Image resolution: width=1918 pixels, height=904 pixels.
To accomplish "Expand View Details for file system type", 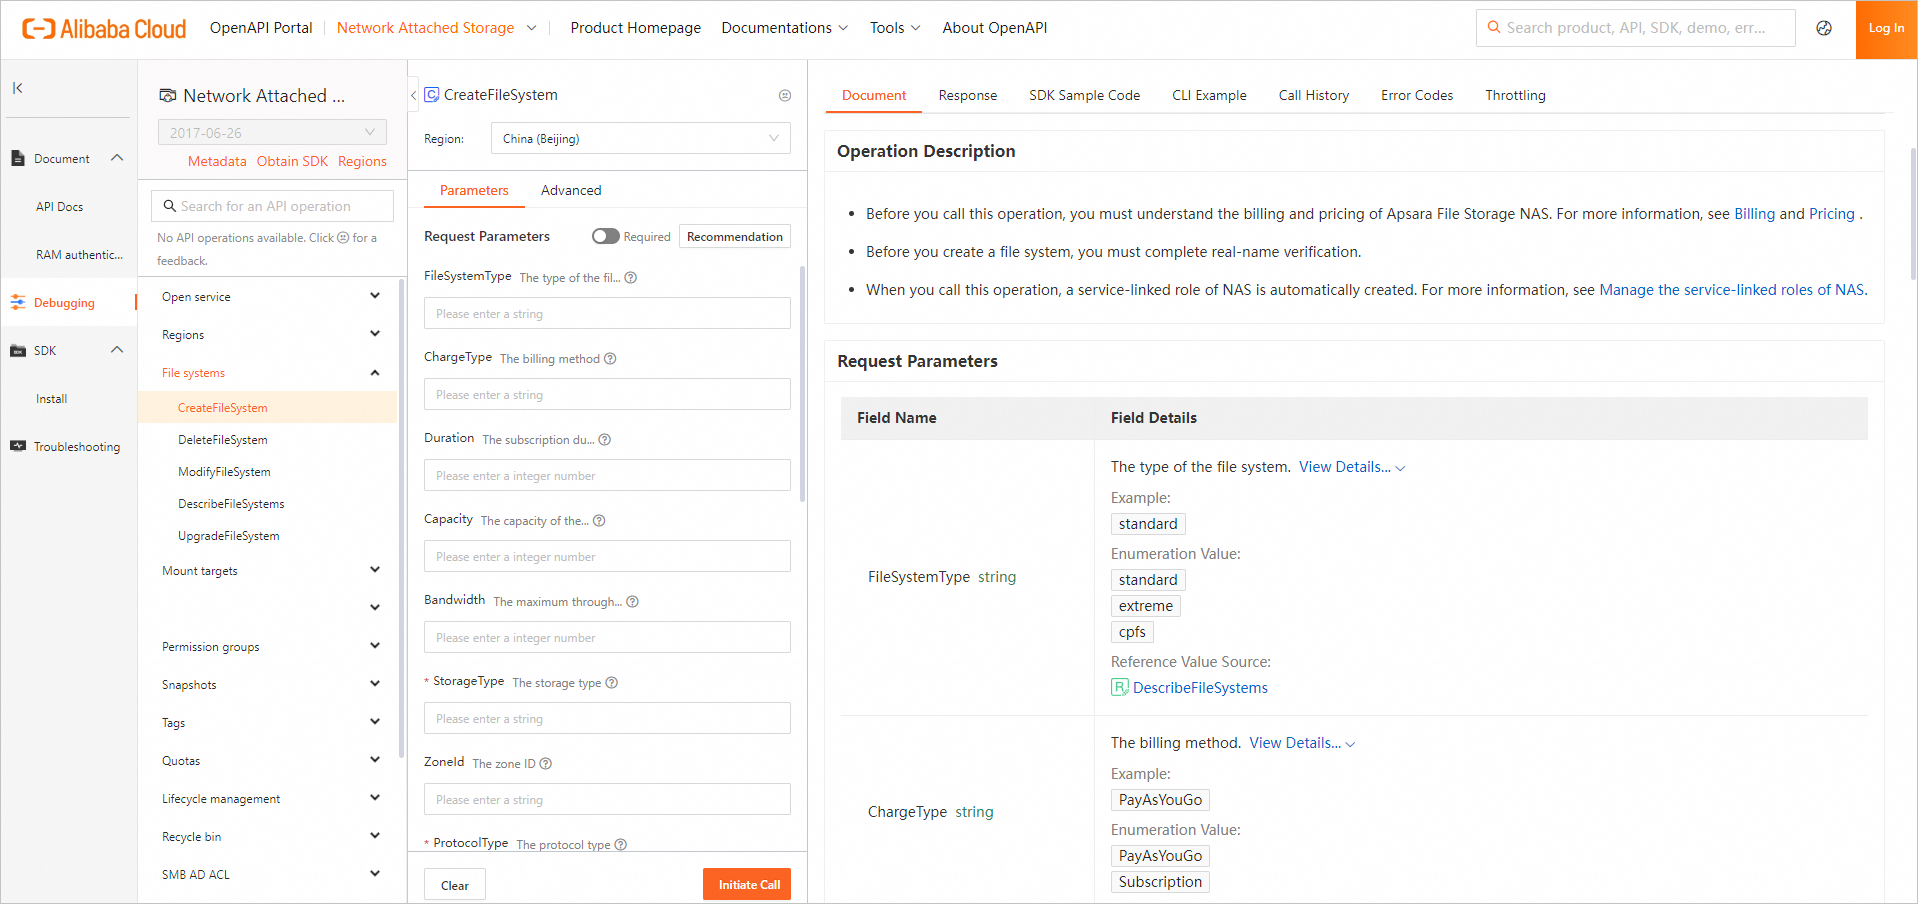I will [1351, 467].
